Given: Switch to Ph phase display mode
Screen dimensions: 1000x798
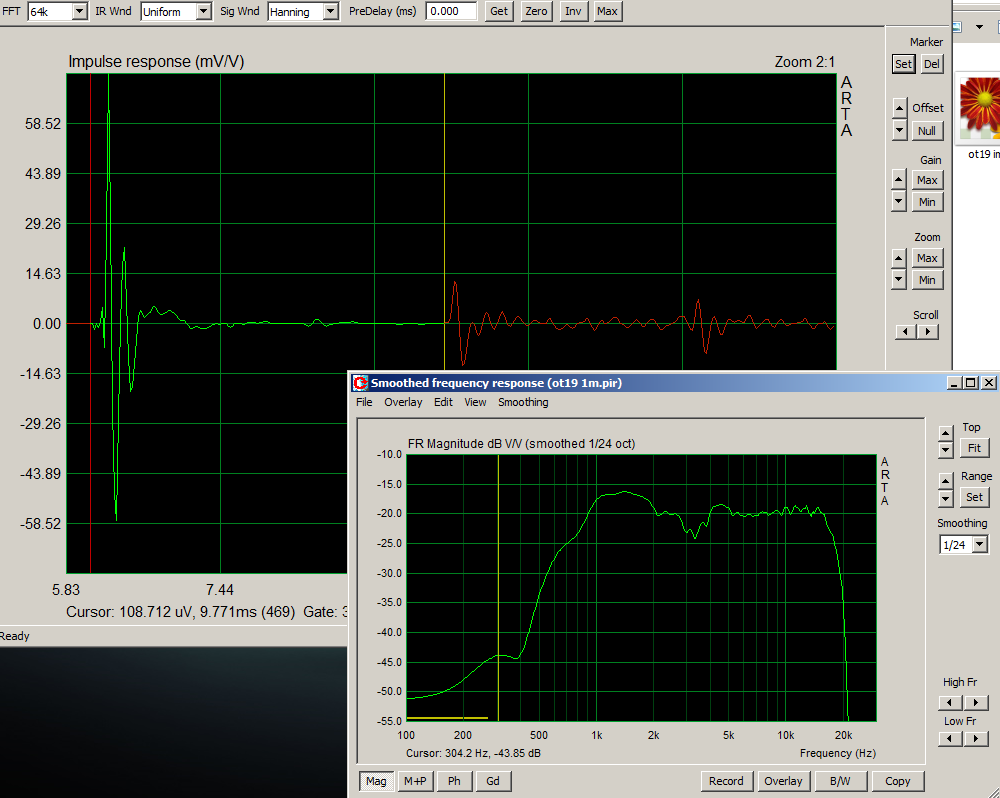Looking at the screenshot, I should pos(454,781).
